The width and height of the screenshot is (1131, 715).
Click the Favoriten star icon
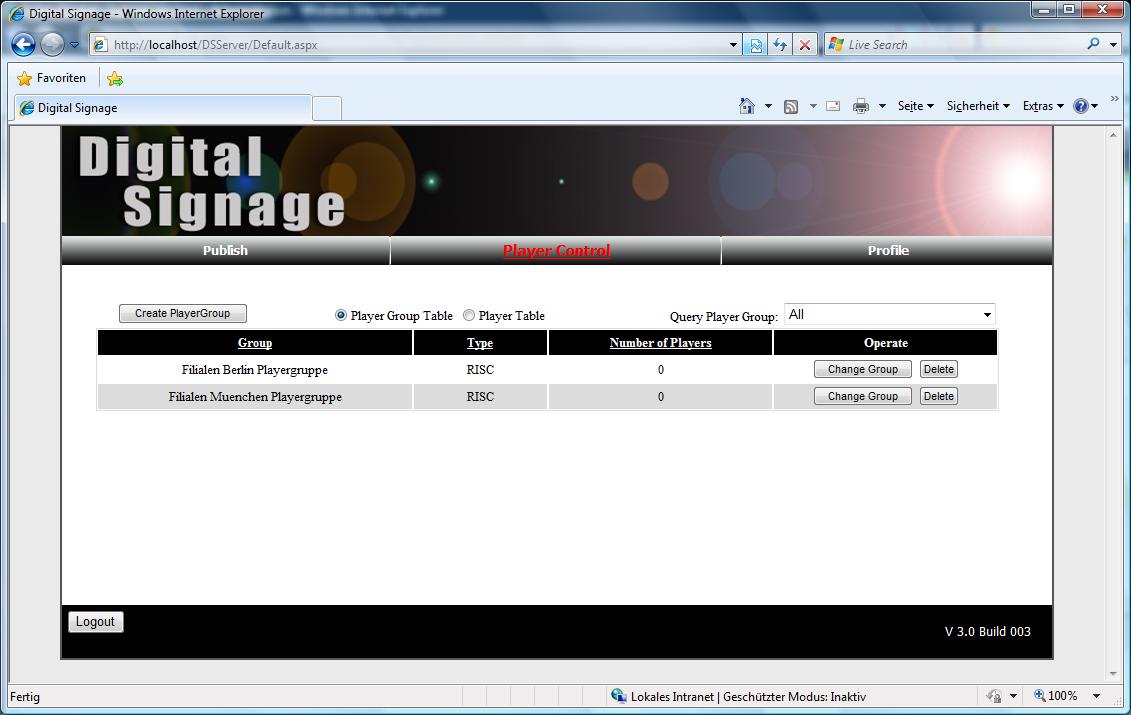[x=25, y=78]
